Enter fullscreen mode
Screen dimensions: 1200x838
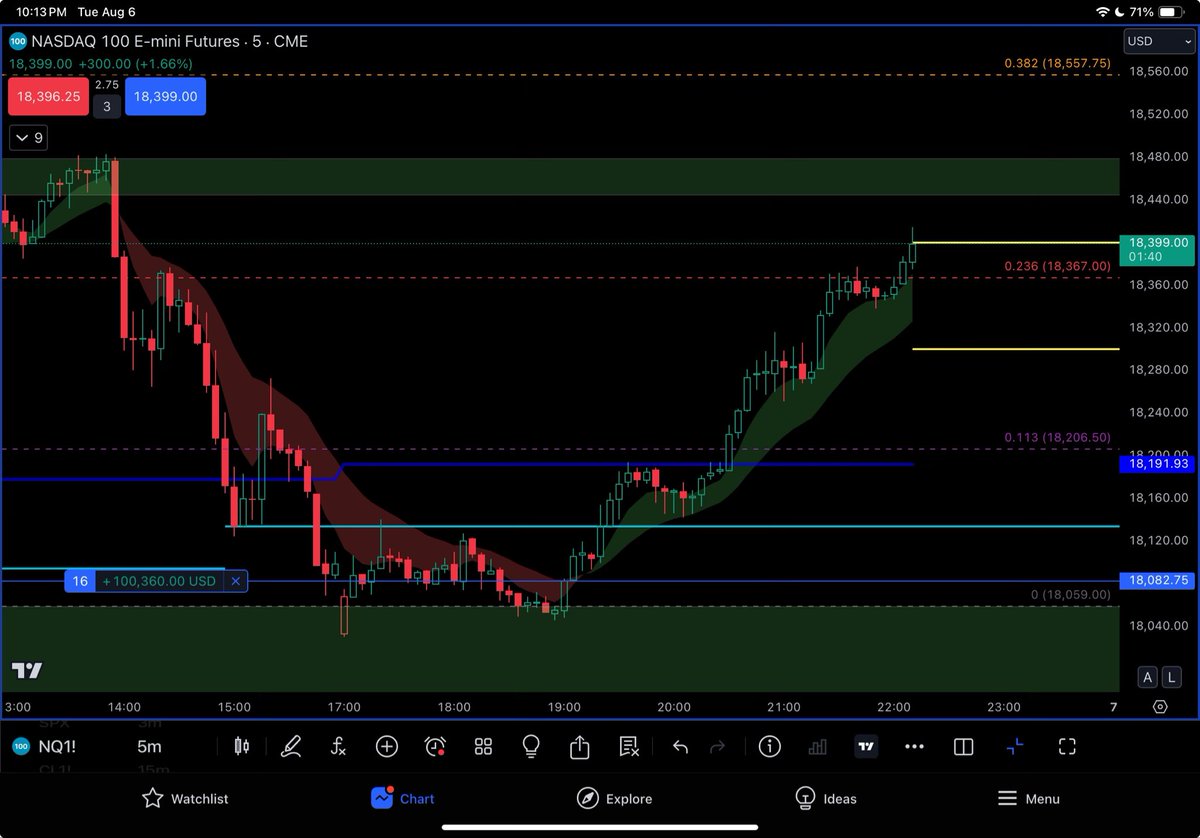click(1066, 746)
